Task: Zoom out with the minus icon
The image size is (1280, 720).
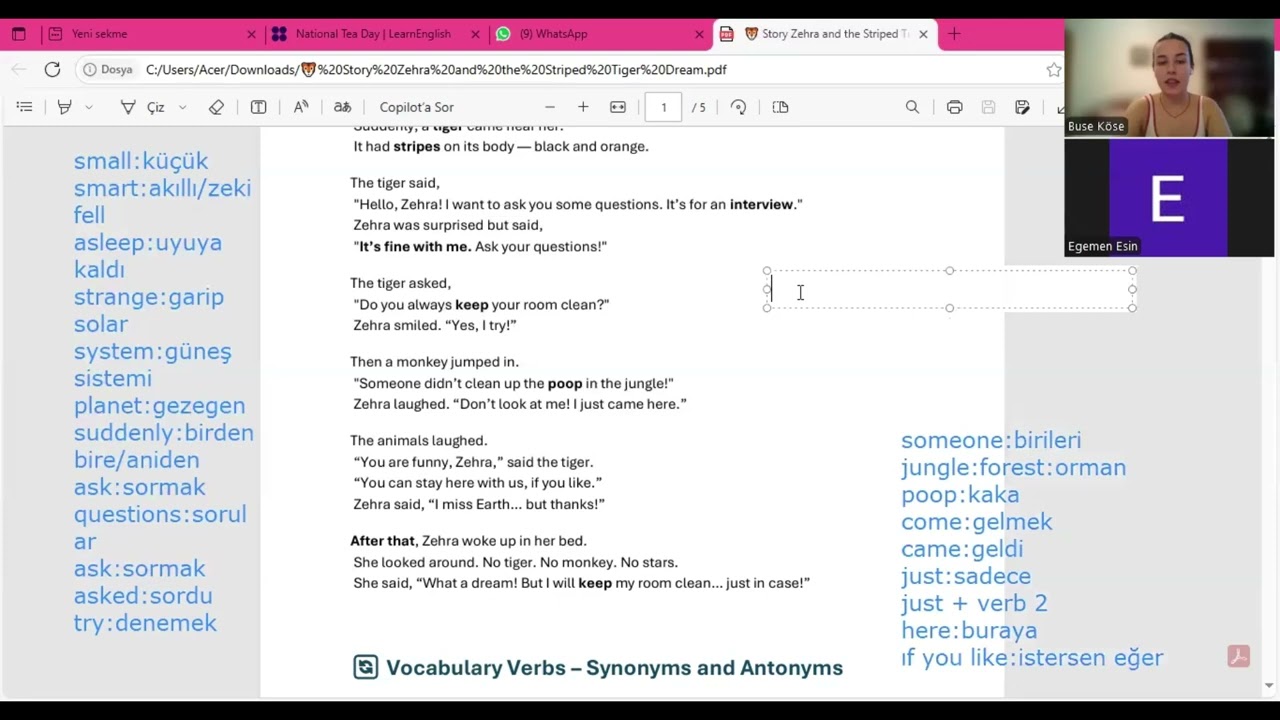Action: tap(549, 107)
